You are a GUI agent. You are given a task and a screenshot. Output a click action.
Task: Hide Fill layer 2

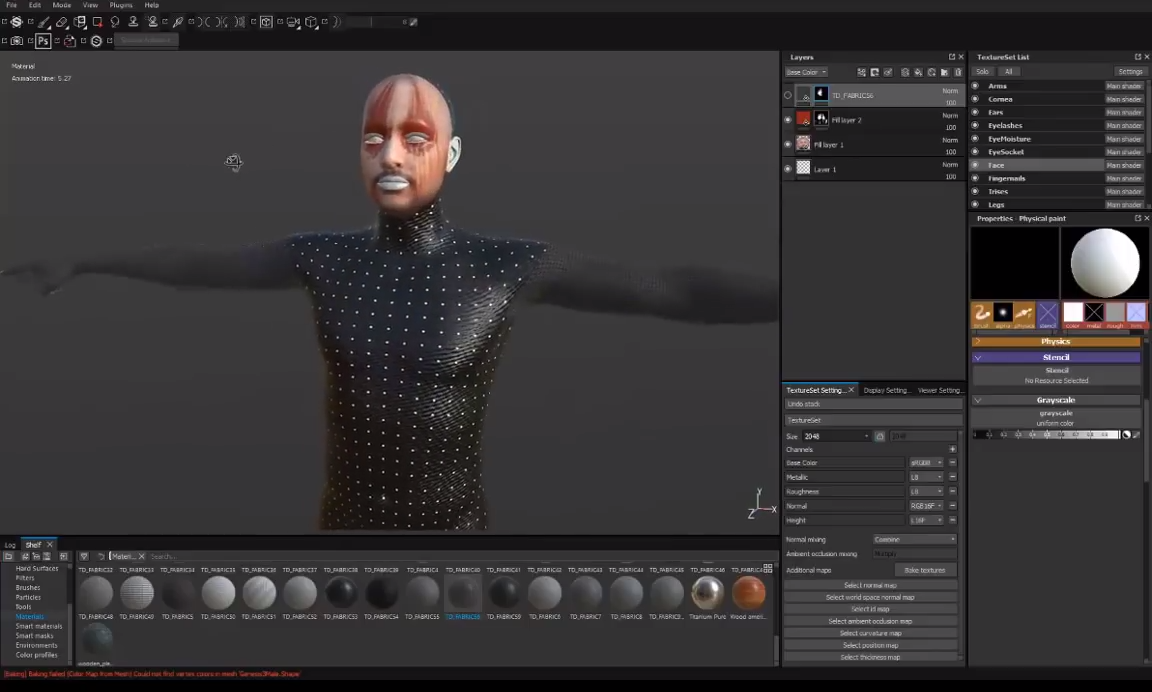(788, 120)
